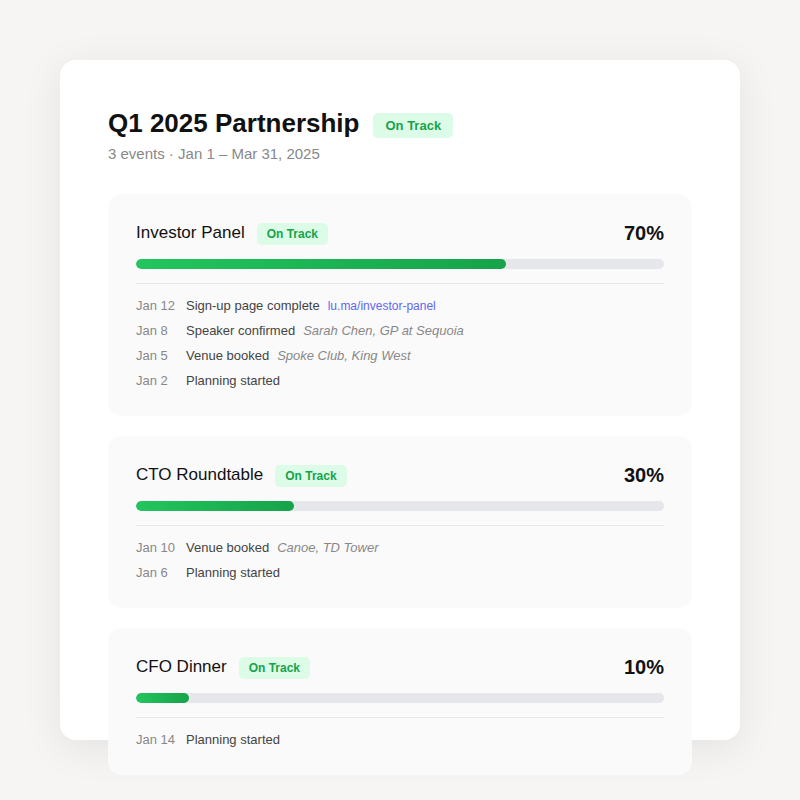This screenshot has width=800, height=800.
Task: Click the Investor Panel On Track badge
Action: [292, 234]
